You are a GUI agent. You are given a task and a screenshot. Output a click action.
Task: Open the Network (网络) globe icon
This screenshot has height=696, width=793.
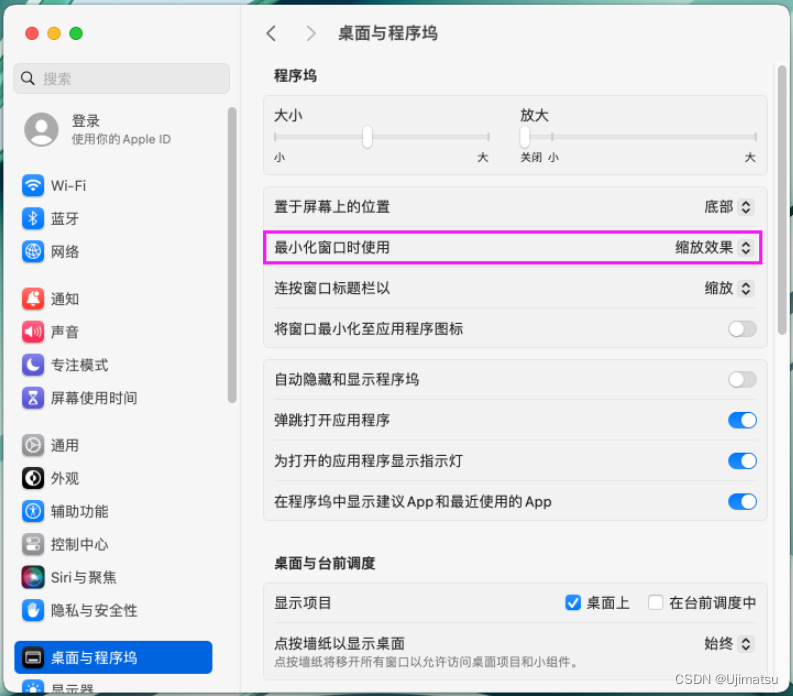point(33,251)
